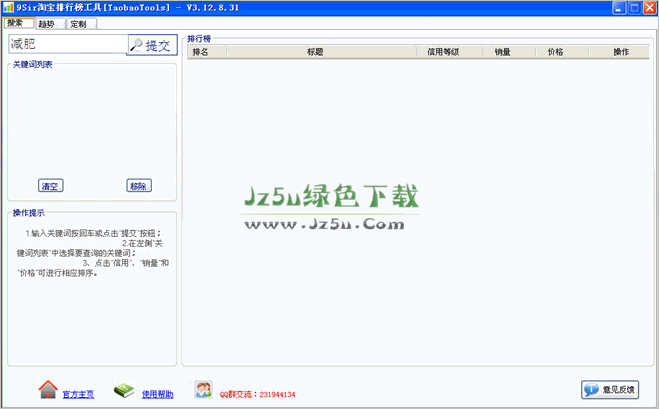Image resolution: width=659 pixels, height=409 pixels.
Task: Switch to the 搜索 tab
Action: click(x=19, y=23)
